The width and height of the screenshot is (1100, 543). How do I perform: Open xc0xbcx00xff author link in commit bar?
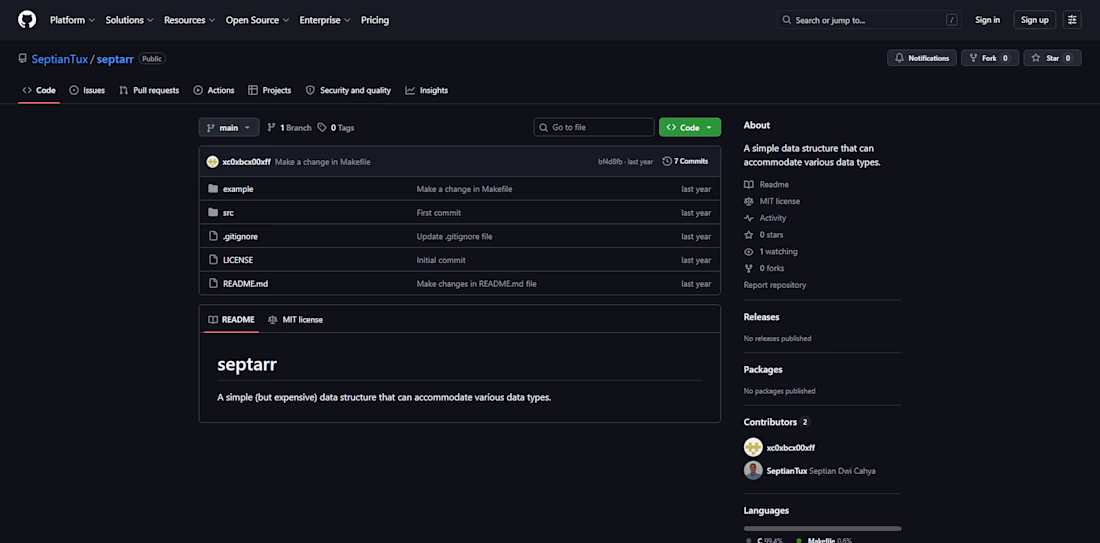tap(246, 161)
